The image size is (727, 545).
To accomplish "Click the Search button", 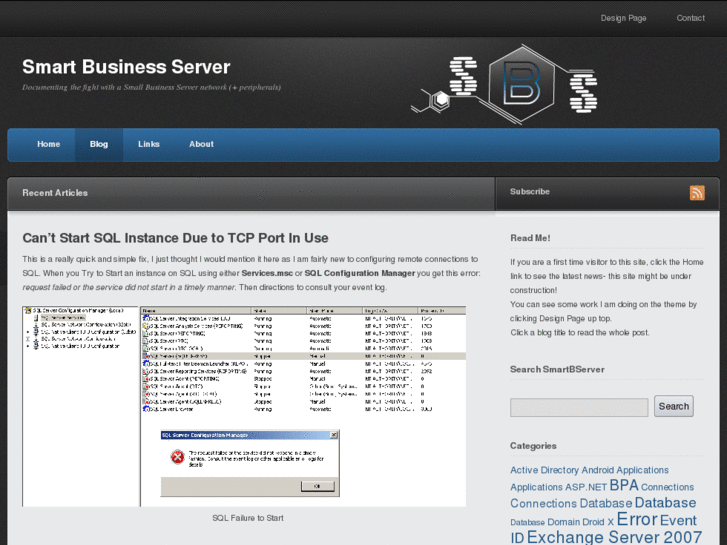I will [674, 406].
